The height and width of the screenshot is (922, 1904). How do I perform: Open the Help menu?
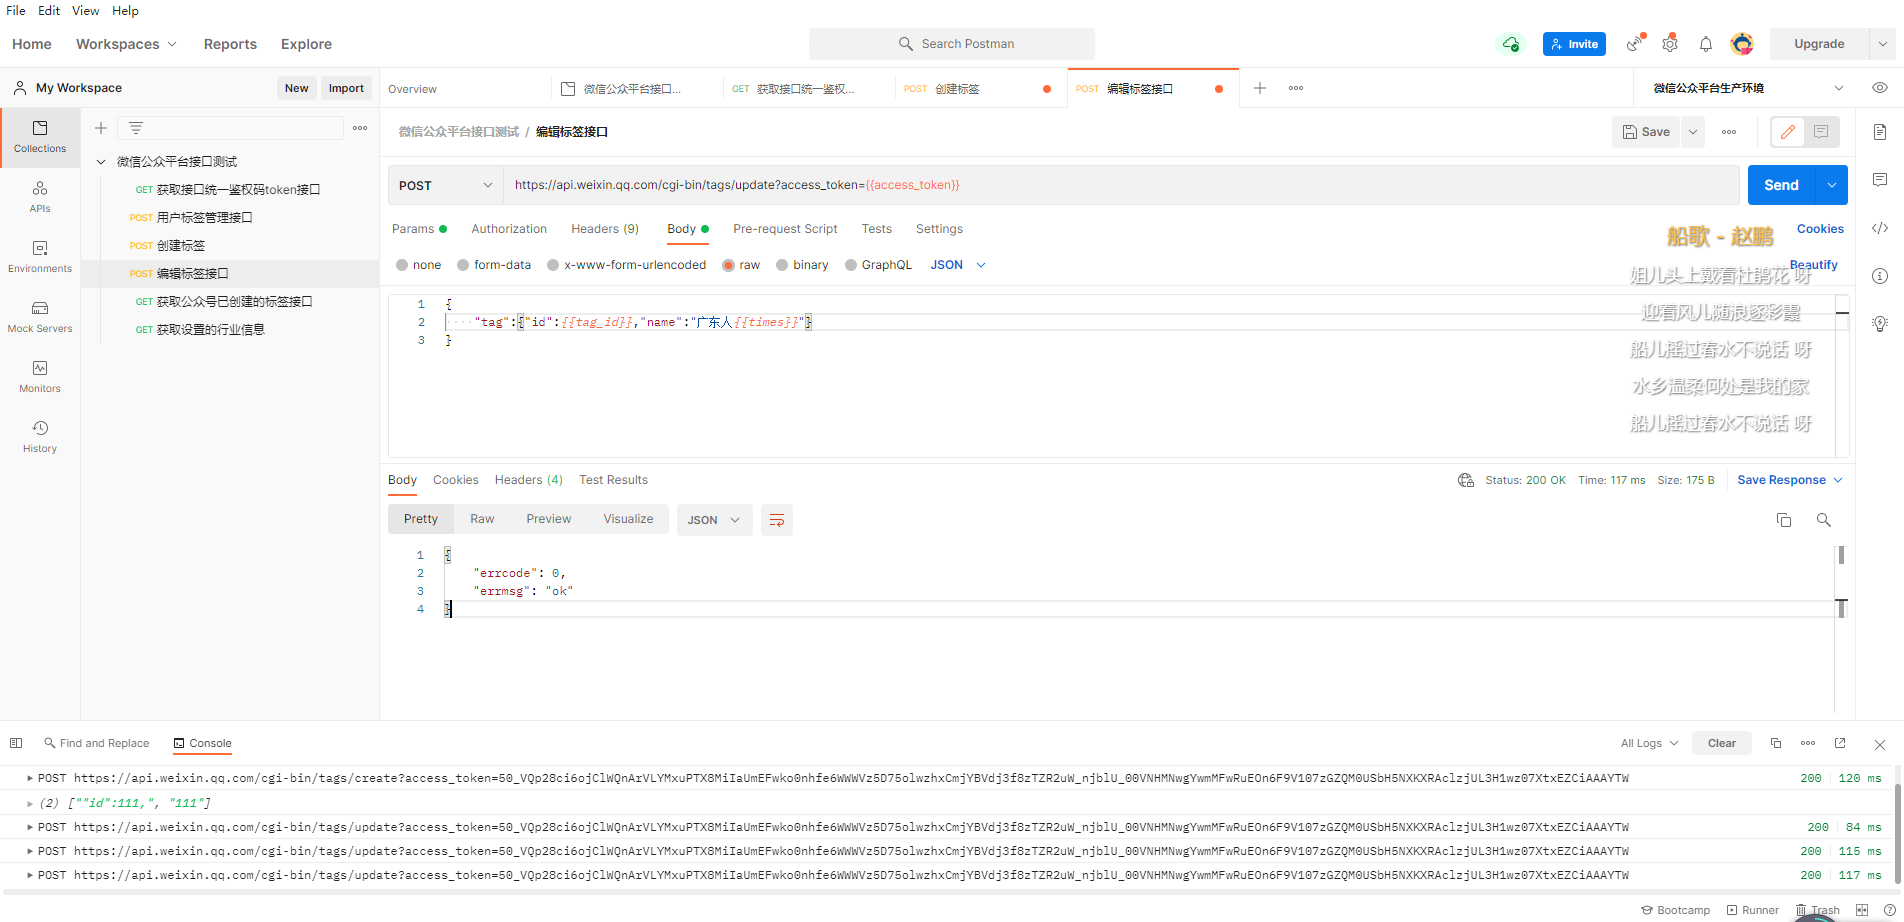[125, 10]
